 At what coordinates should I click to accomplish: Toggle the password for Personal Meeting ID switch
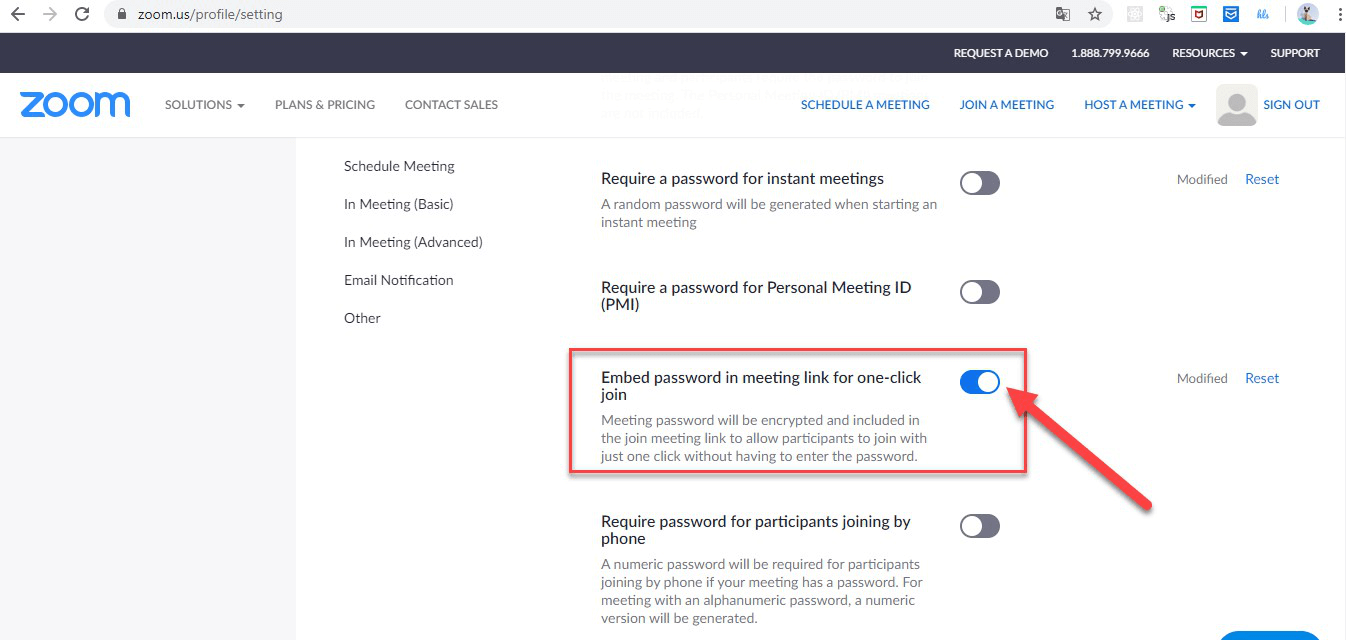[x=979, y=292]
